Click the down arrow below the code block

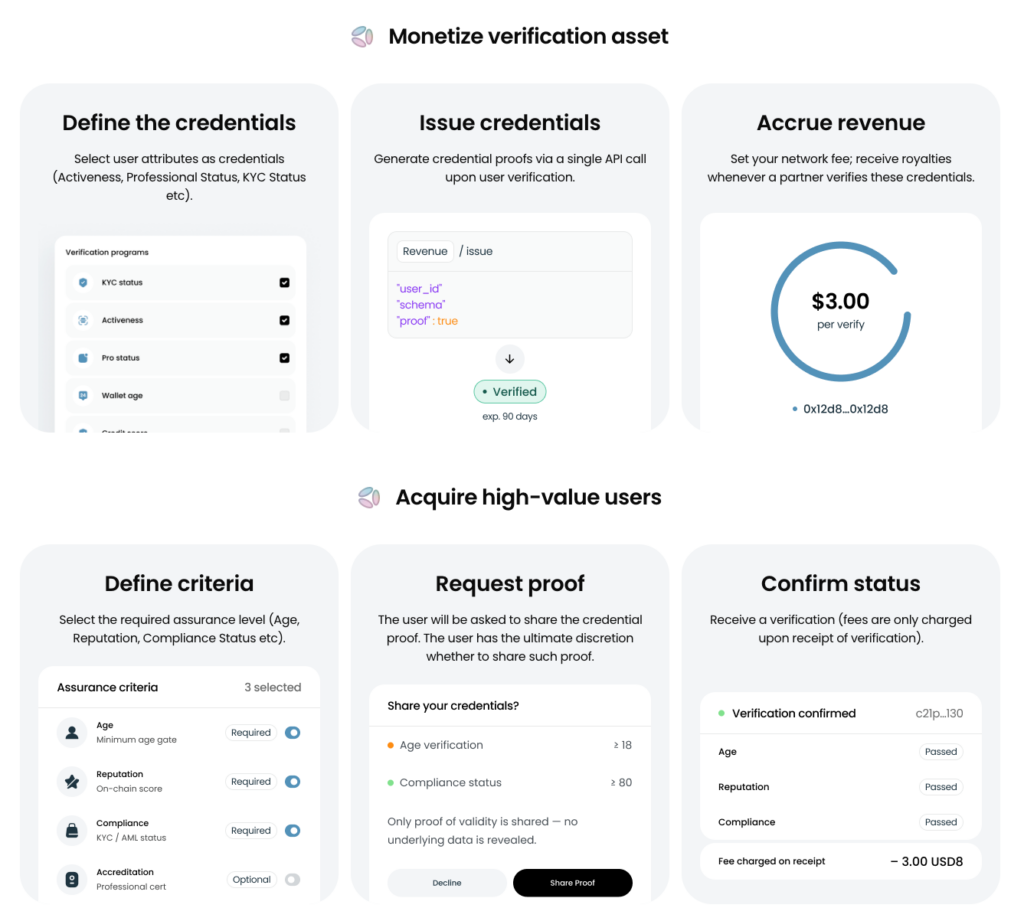point(509,359)
